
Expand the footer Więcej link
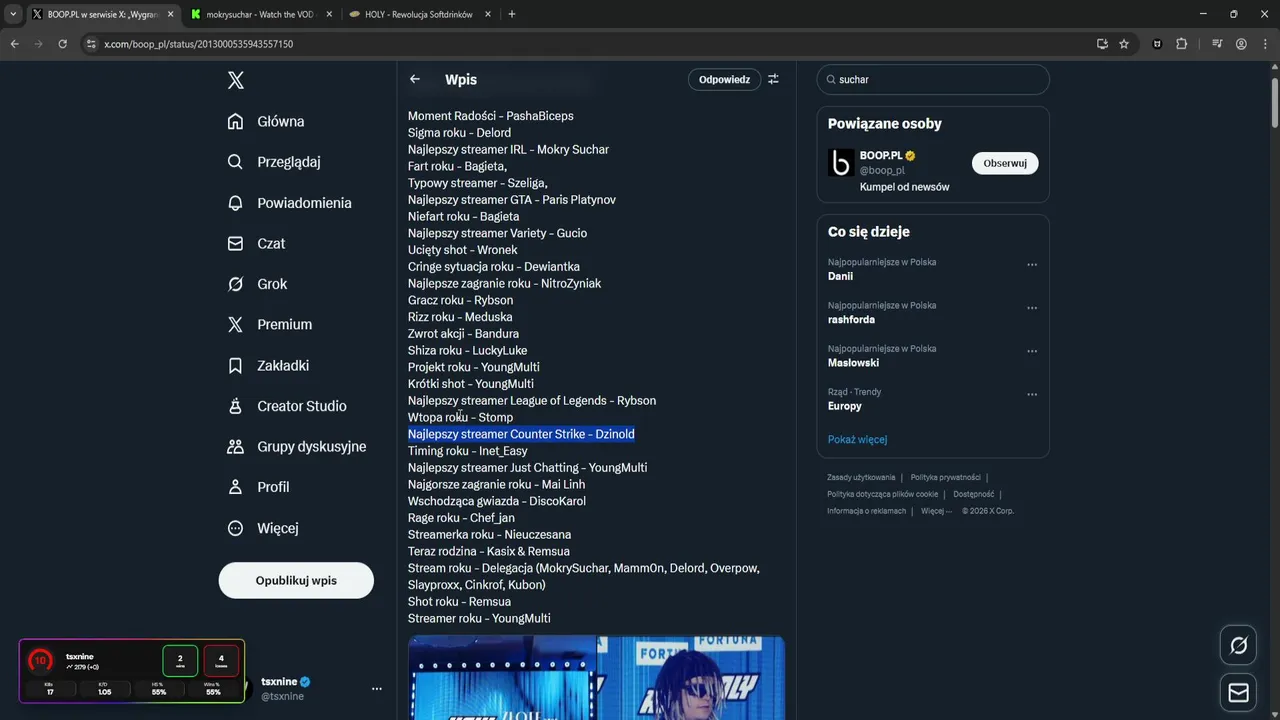(x=936, y=511)
